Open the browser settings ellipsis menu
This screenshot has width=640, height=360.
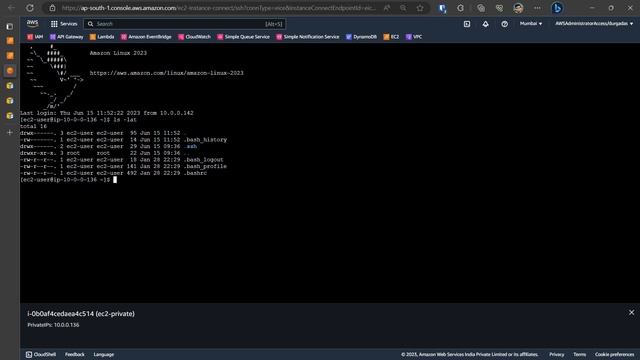click(x=537, y=8)
